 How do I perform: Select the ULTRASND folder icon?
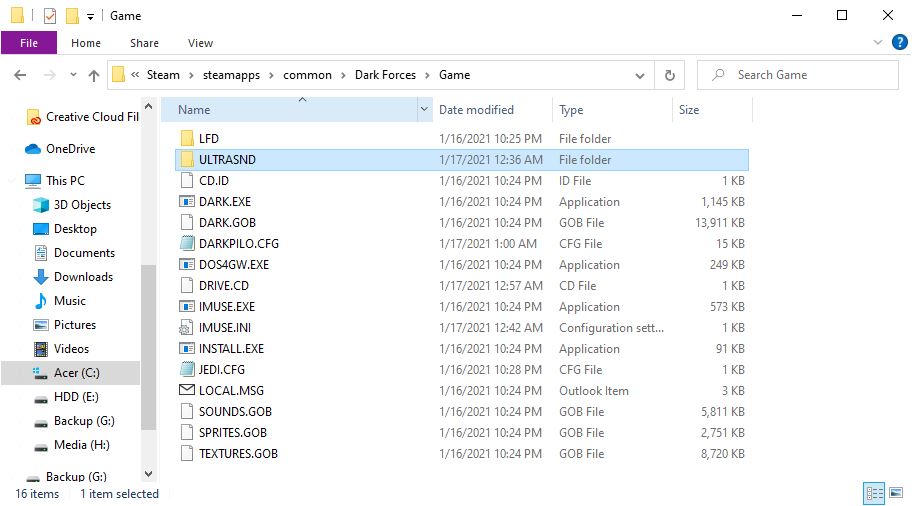(x=187, y=159)
